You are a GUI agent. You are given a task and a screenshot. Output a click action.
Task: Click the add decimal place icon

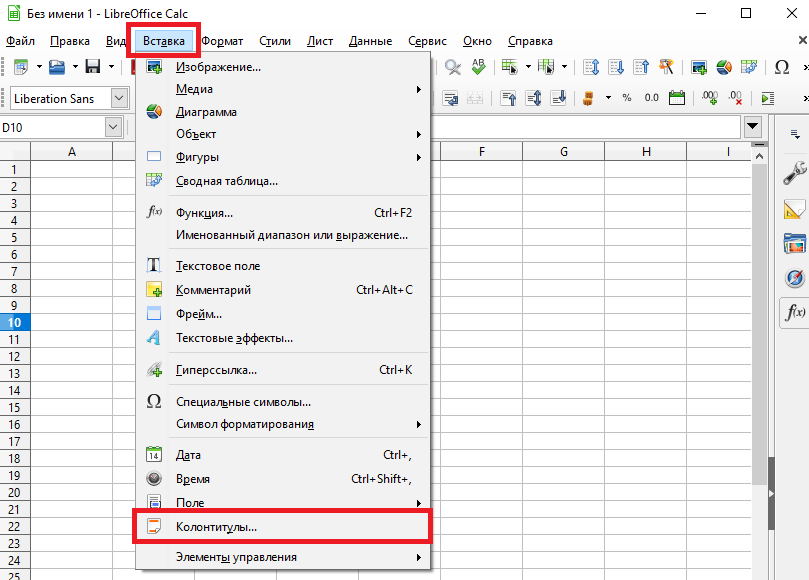tap(709, 98)
